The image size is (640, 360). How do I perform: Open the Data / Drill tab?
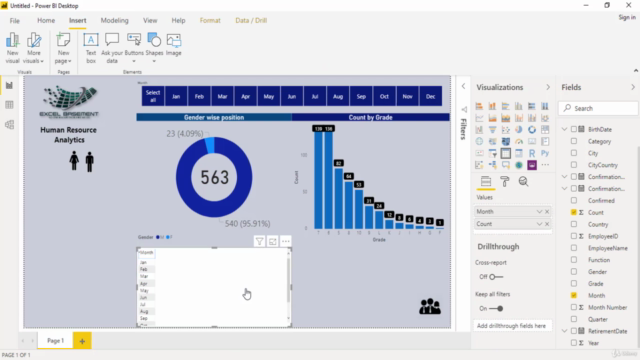pos(251,20)
